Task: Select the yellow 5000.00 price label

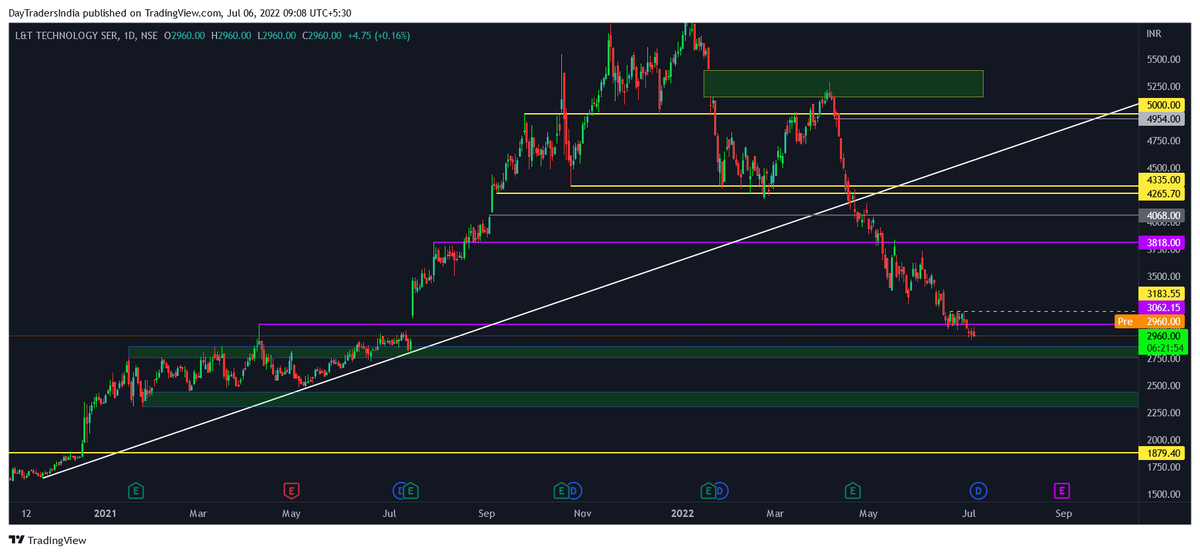Action: 1163,104
